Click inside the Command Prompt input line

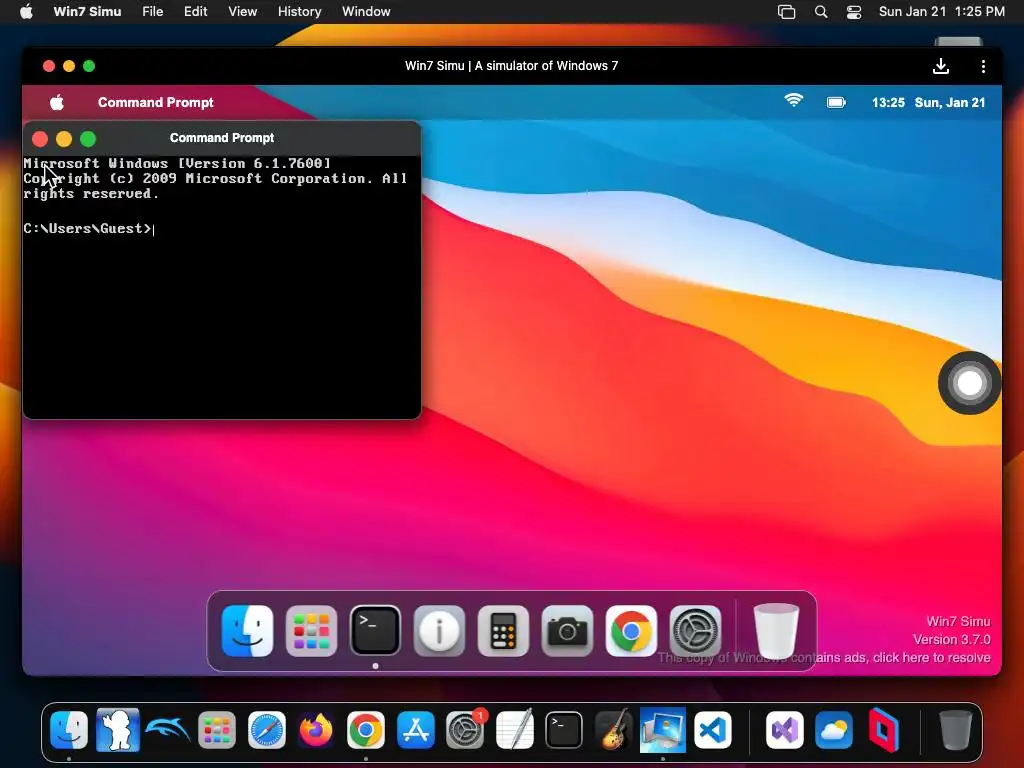click(221, 229)
